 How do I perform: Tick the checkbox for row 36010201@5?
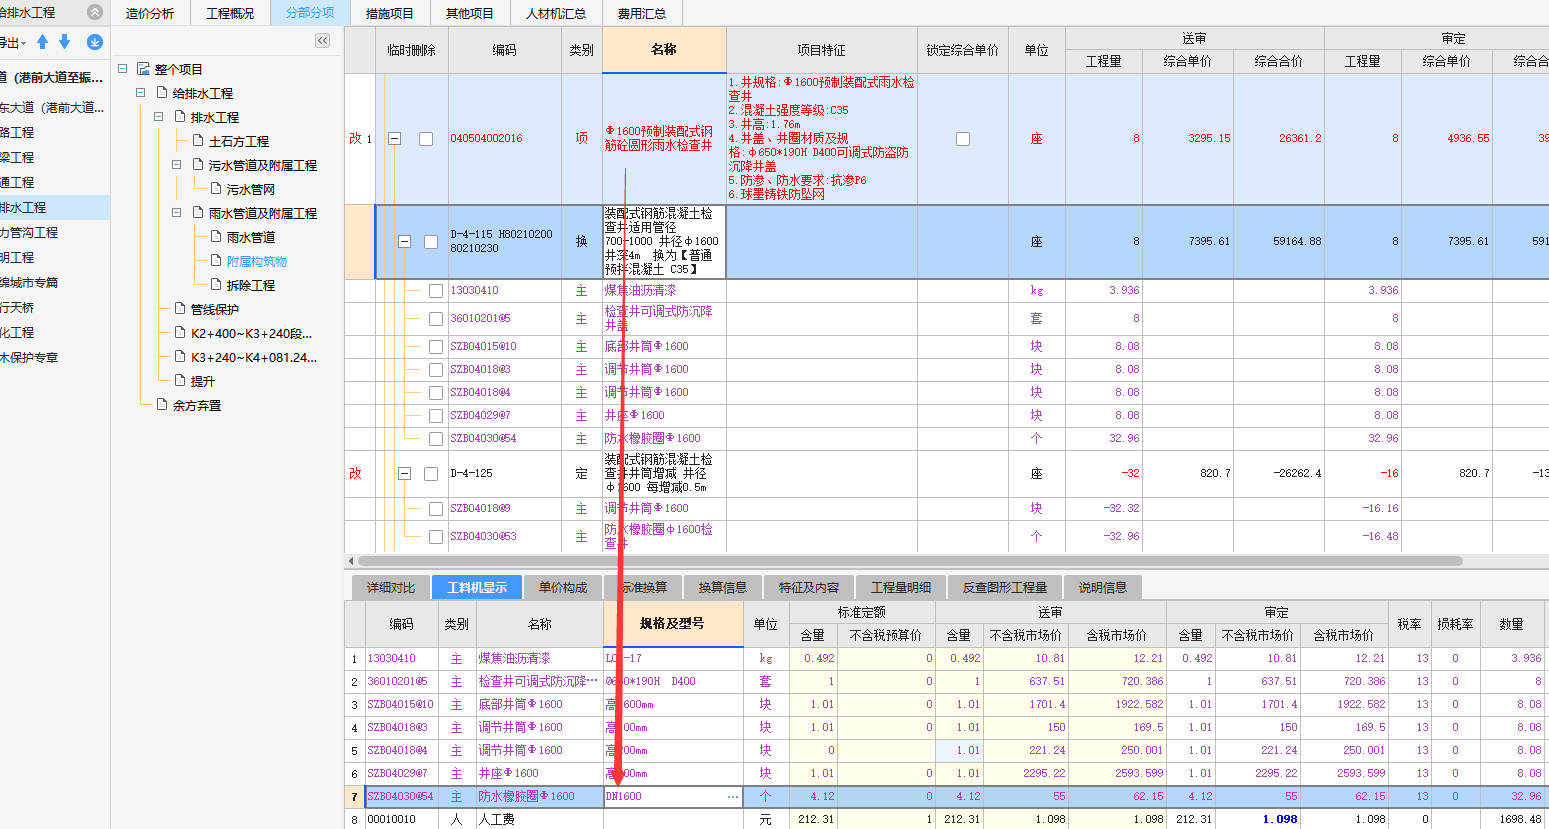coord(436,319)
